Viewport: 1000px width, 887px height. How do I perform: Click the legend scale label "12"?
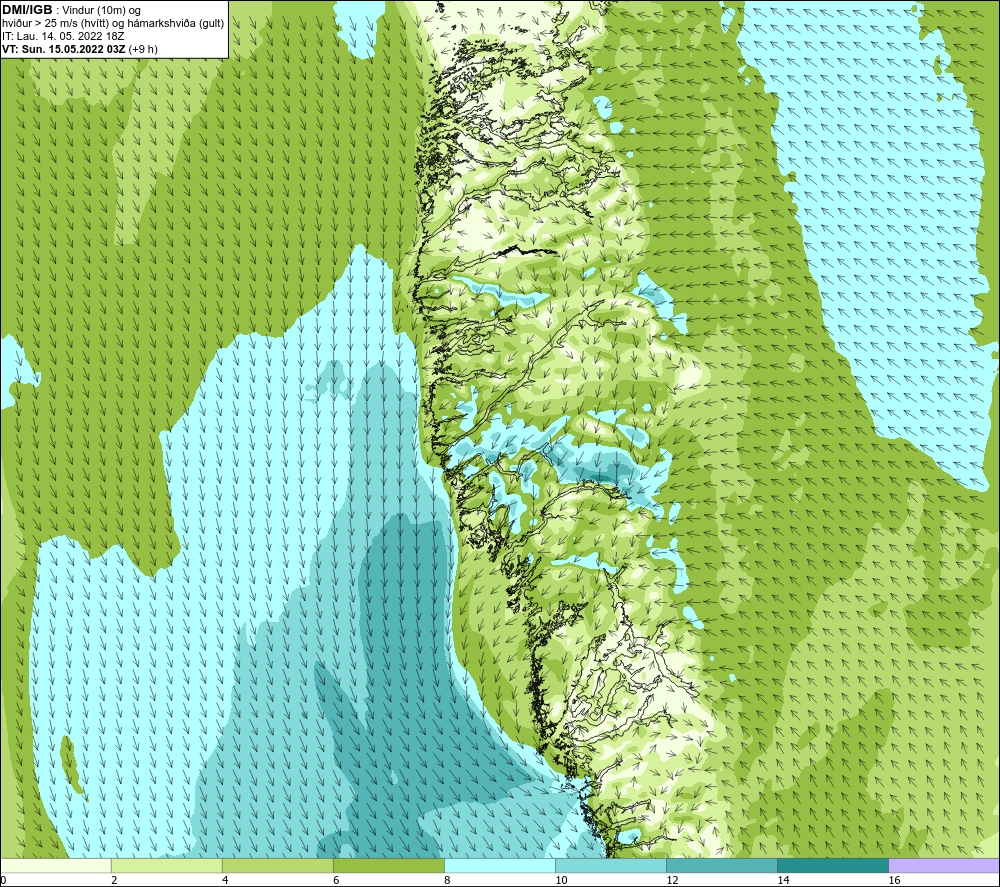(672, 880)
